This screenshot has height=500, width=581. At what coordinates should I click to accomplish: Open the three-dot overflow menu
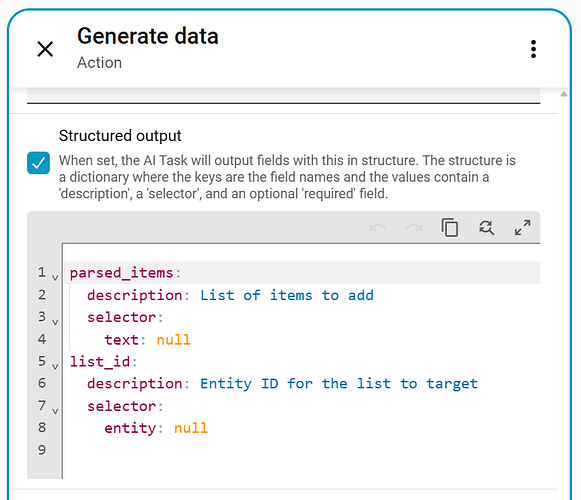click(x=533, y=49)
